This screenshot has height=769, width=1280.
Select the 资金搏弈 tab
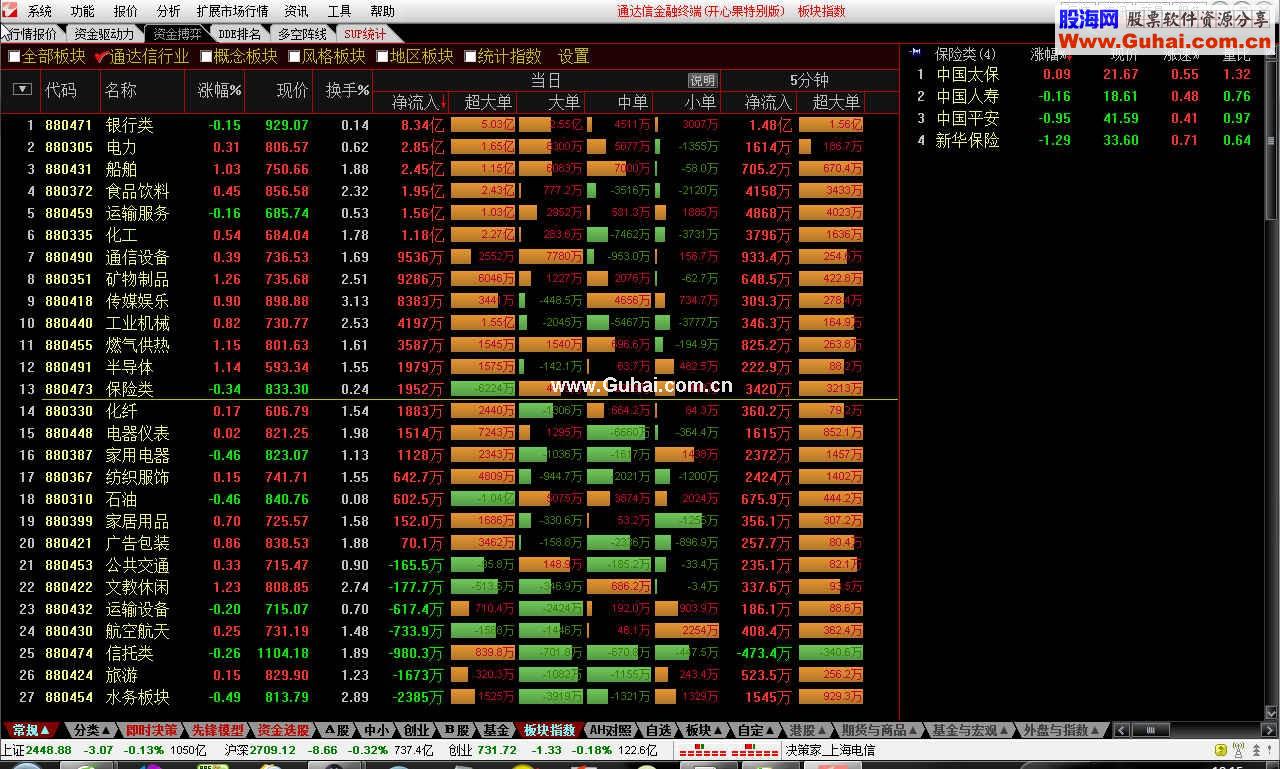[177, 34]
